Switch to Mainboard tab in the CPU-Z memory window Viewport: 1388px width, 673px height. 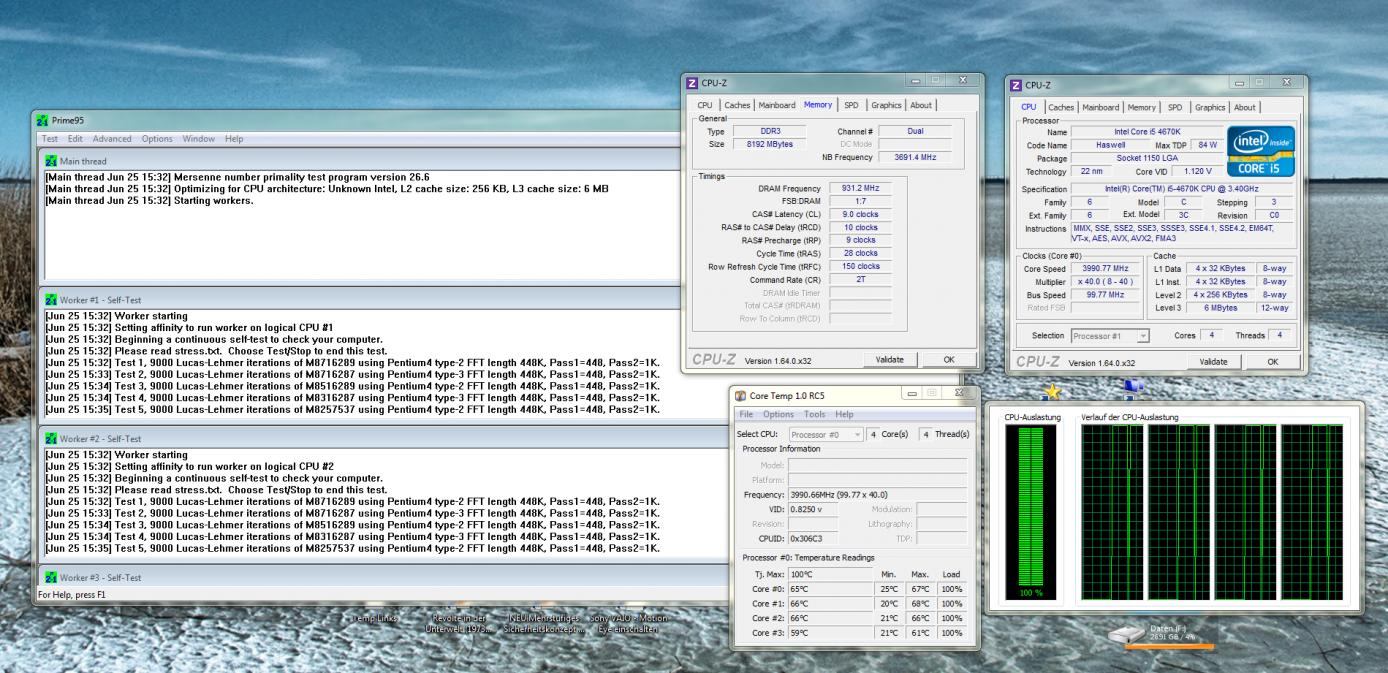[x=777, y=105]
